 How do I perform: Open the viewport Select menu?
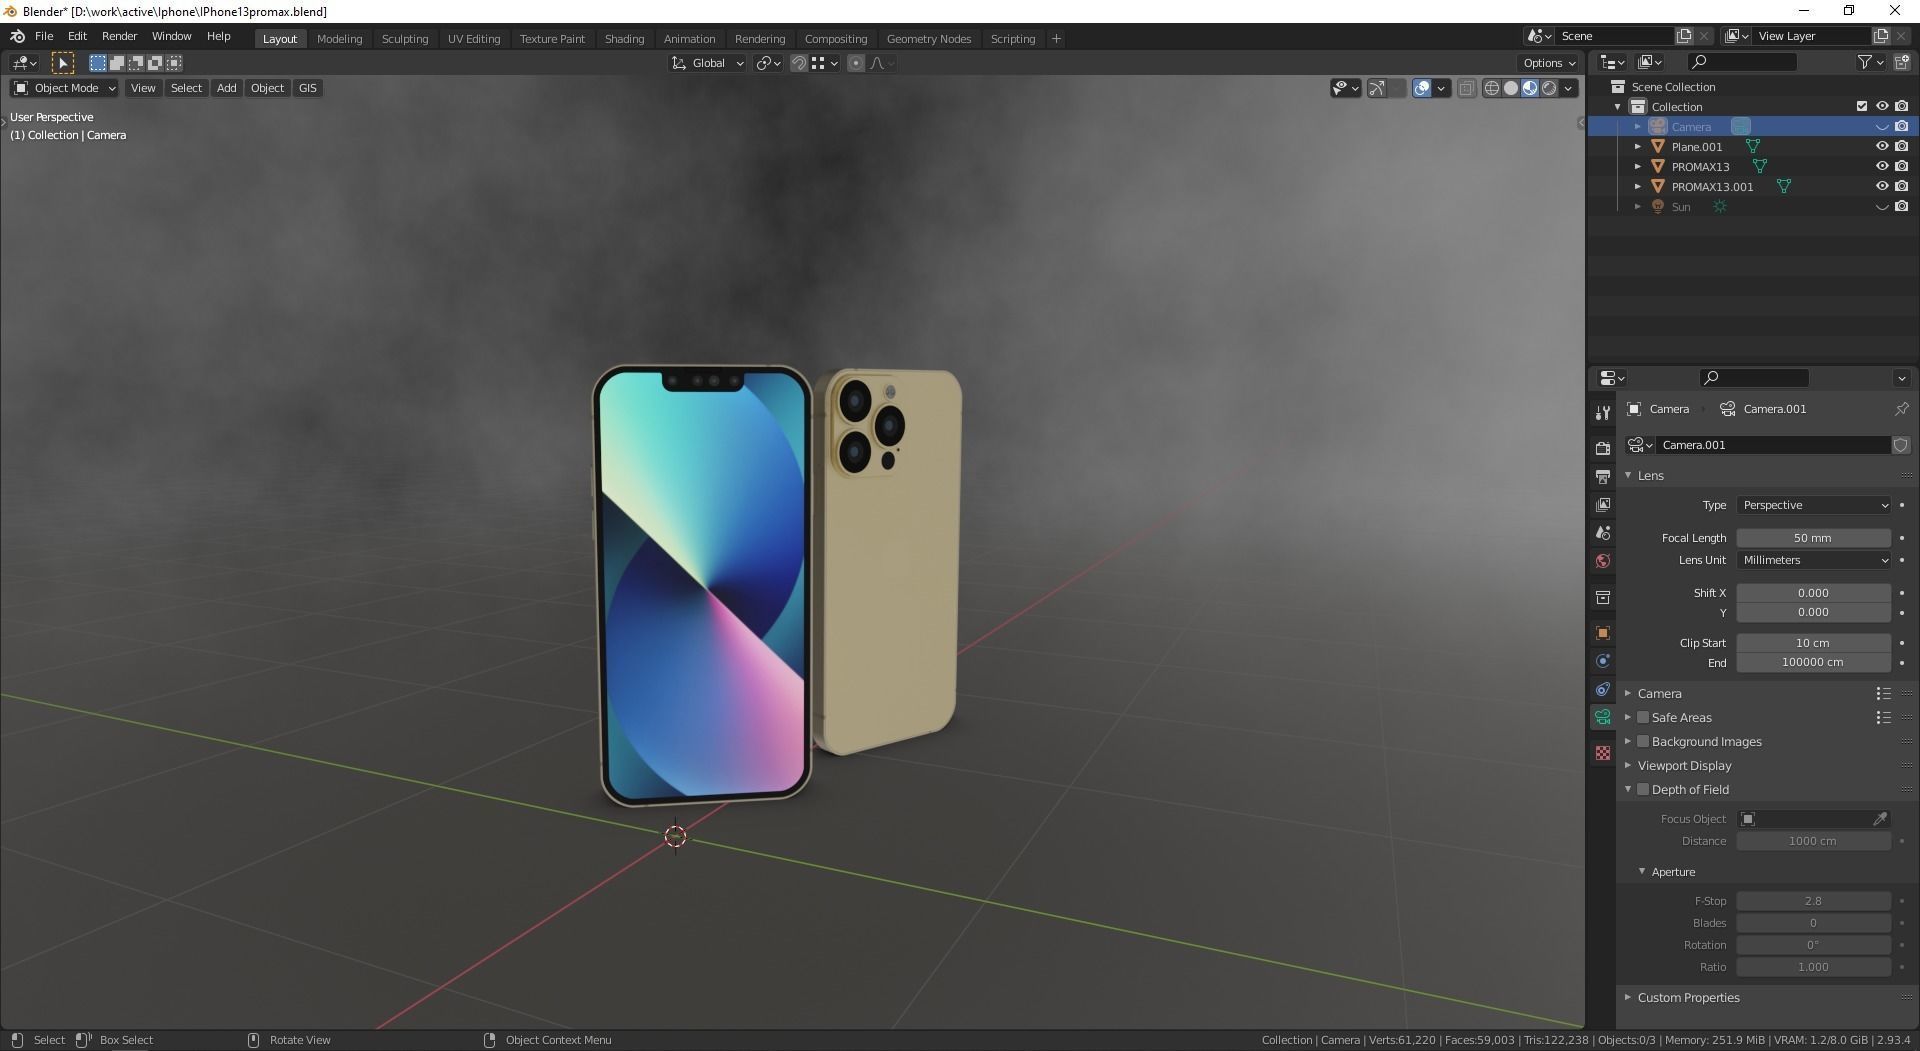pyautogui.click(x=186, y=88)
